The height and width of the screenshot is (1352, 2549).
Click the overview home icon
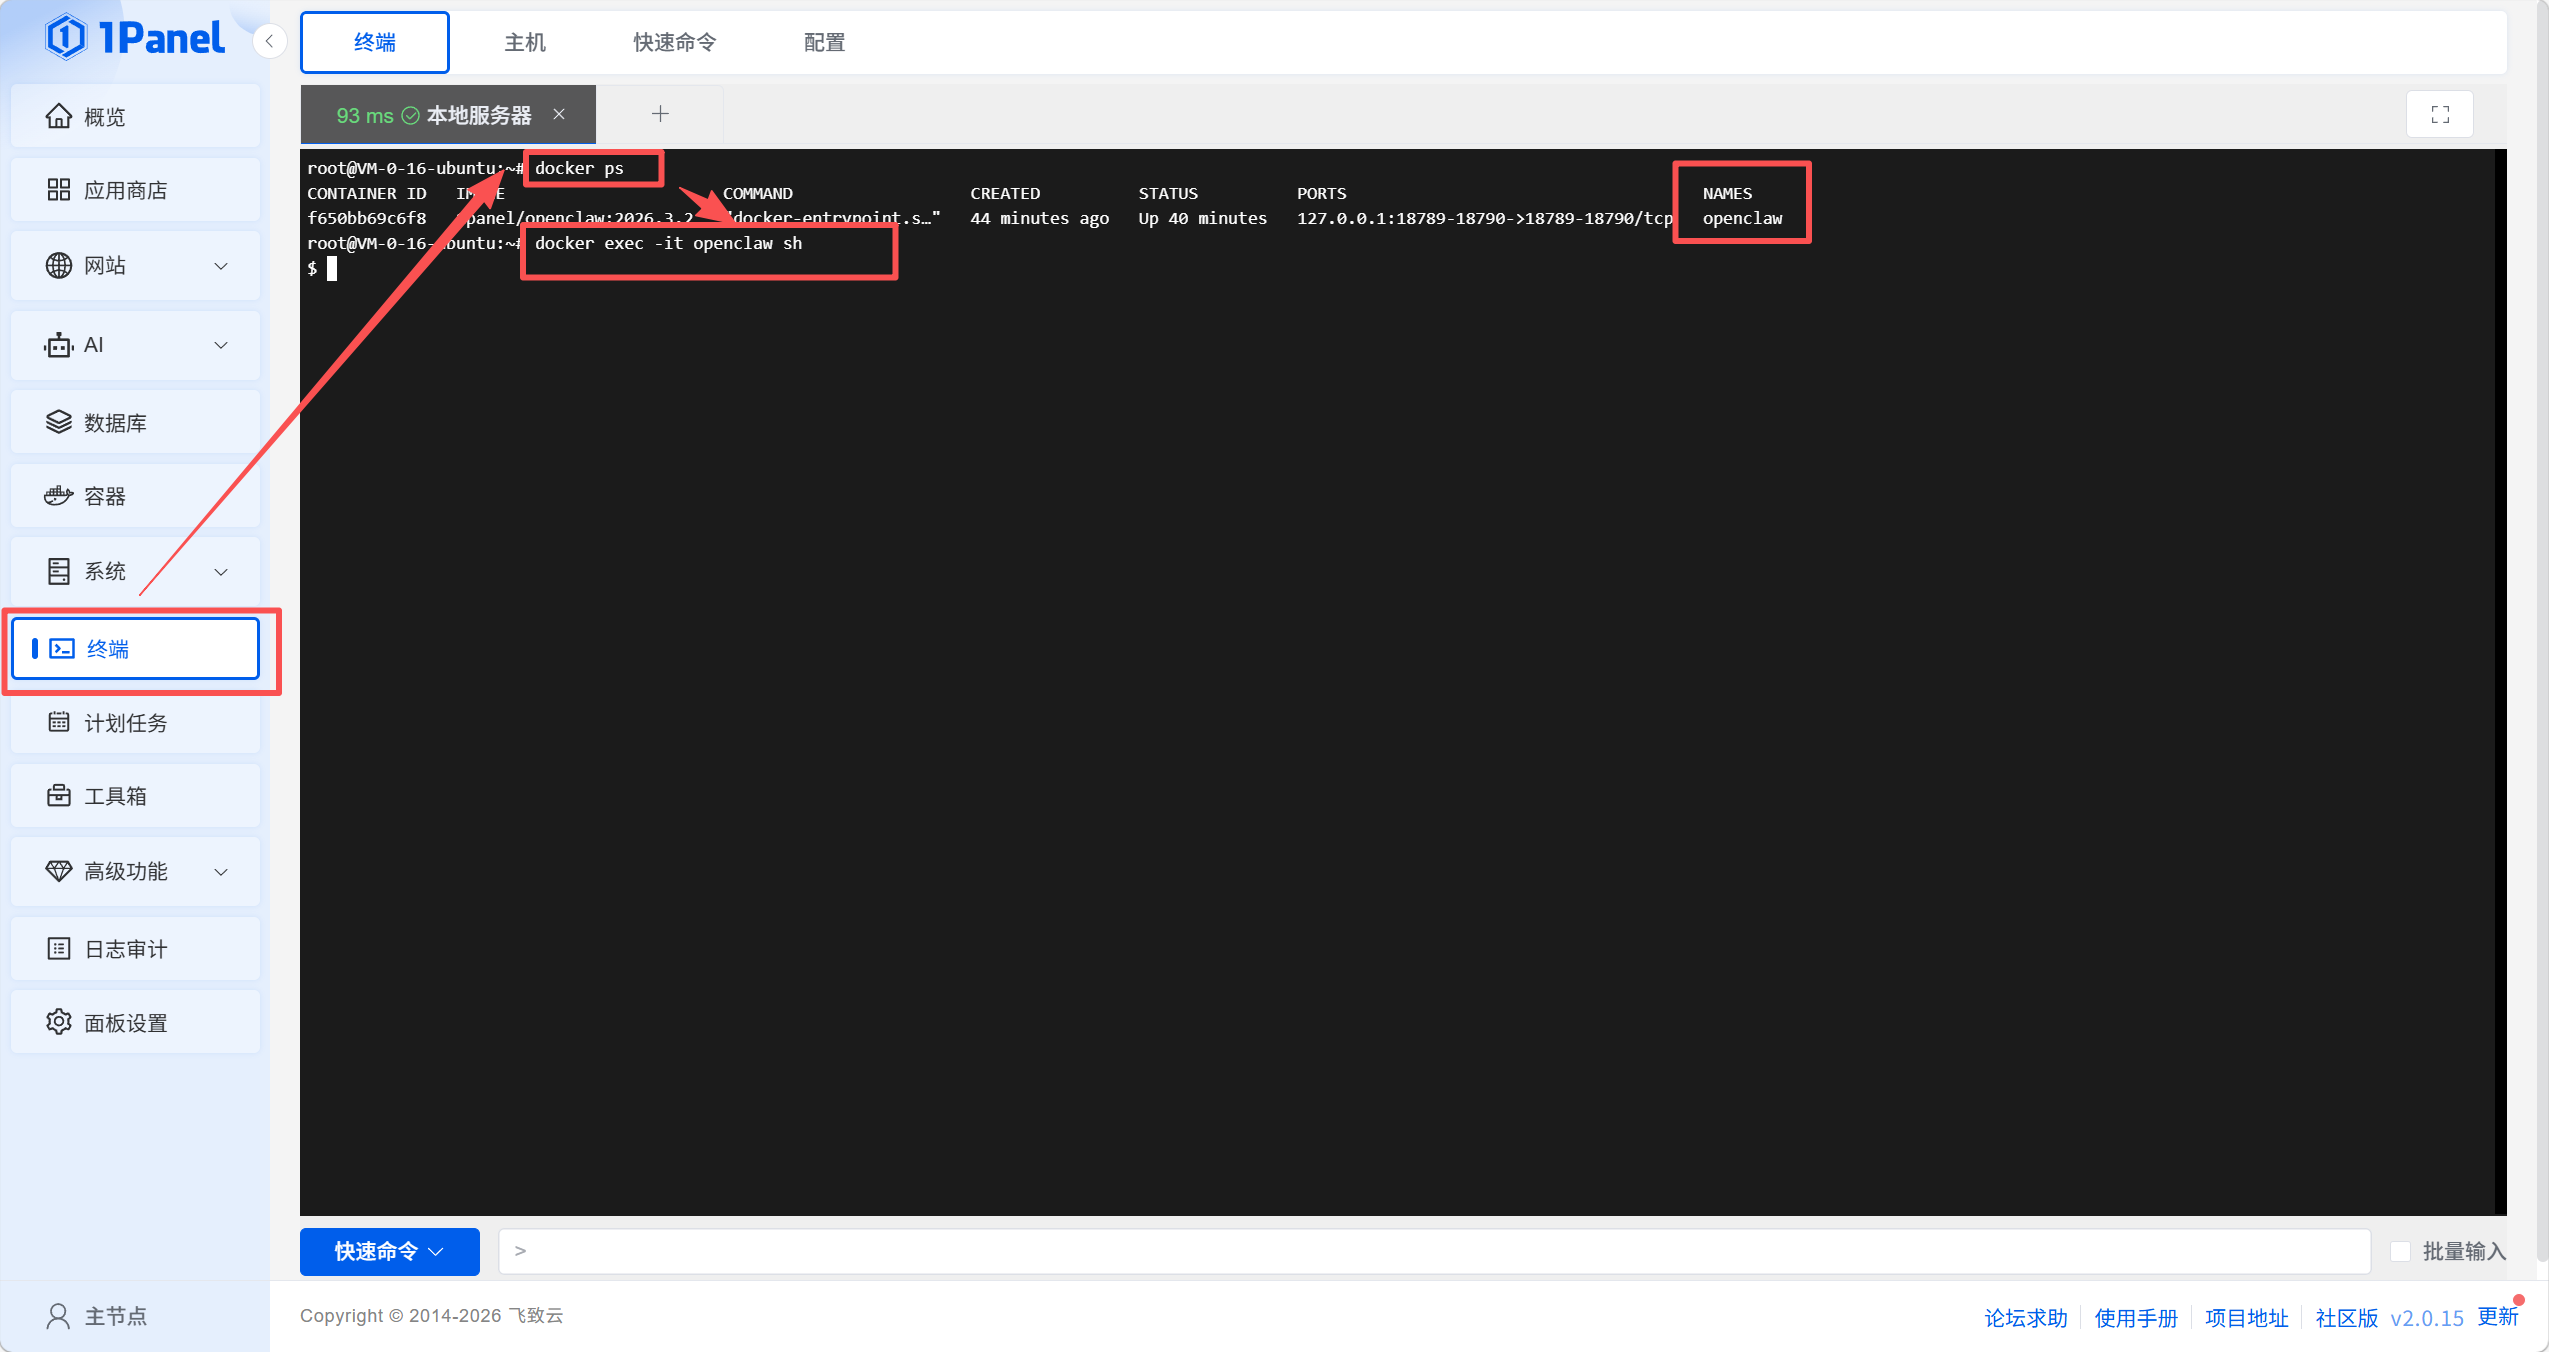click(x=59, y=117)
